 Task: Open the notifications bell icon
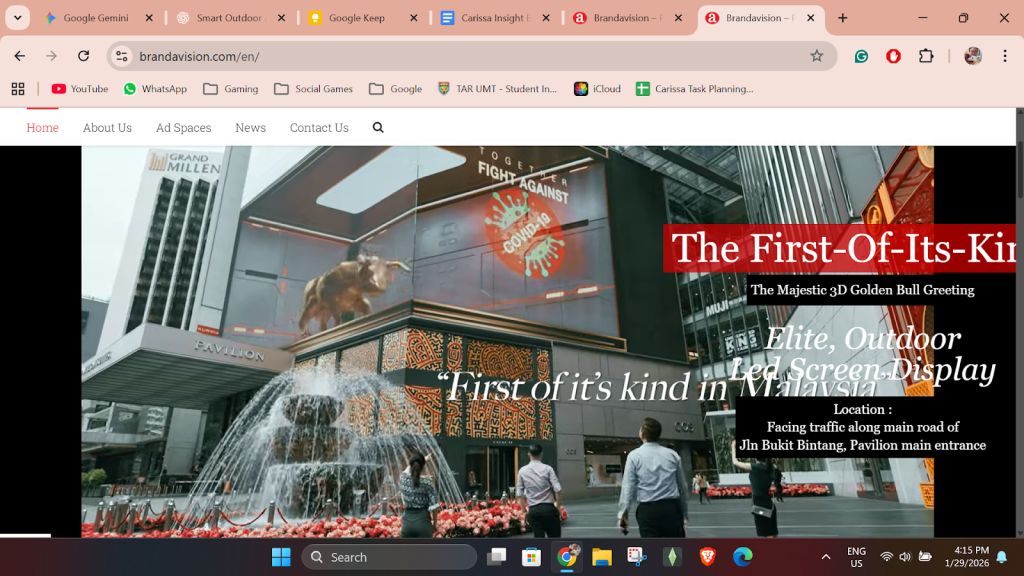point(1002,557)
